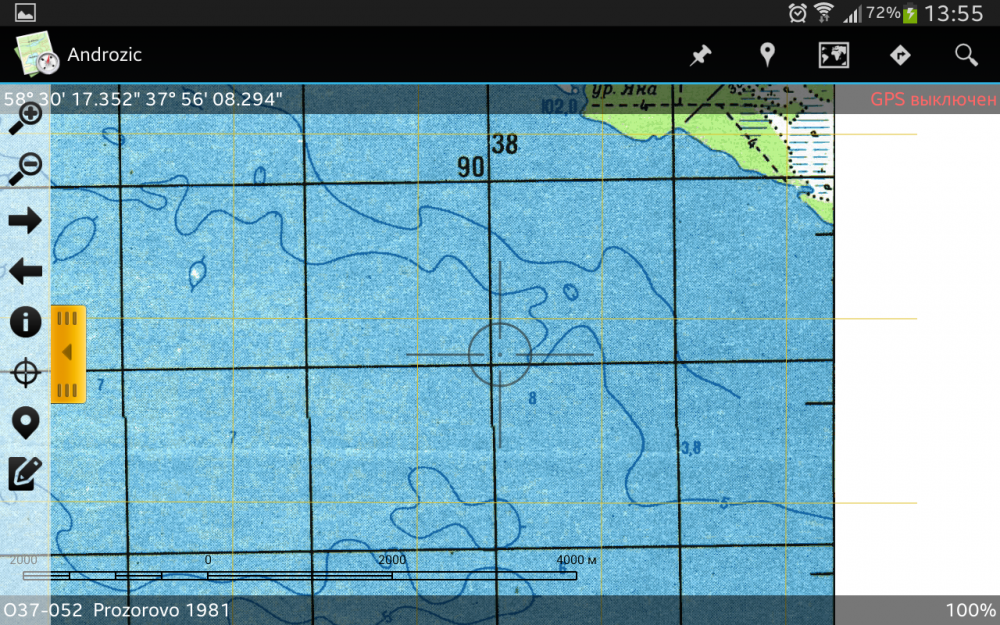Tap the battery indicator in the status bar
This screenshot has height=625, width=1000.
point(910,14)
